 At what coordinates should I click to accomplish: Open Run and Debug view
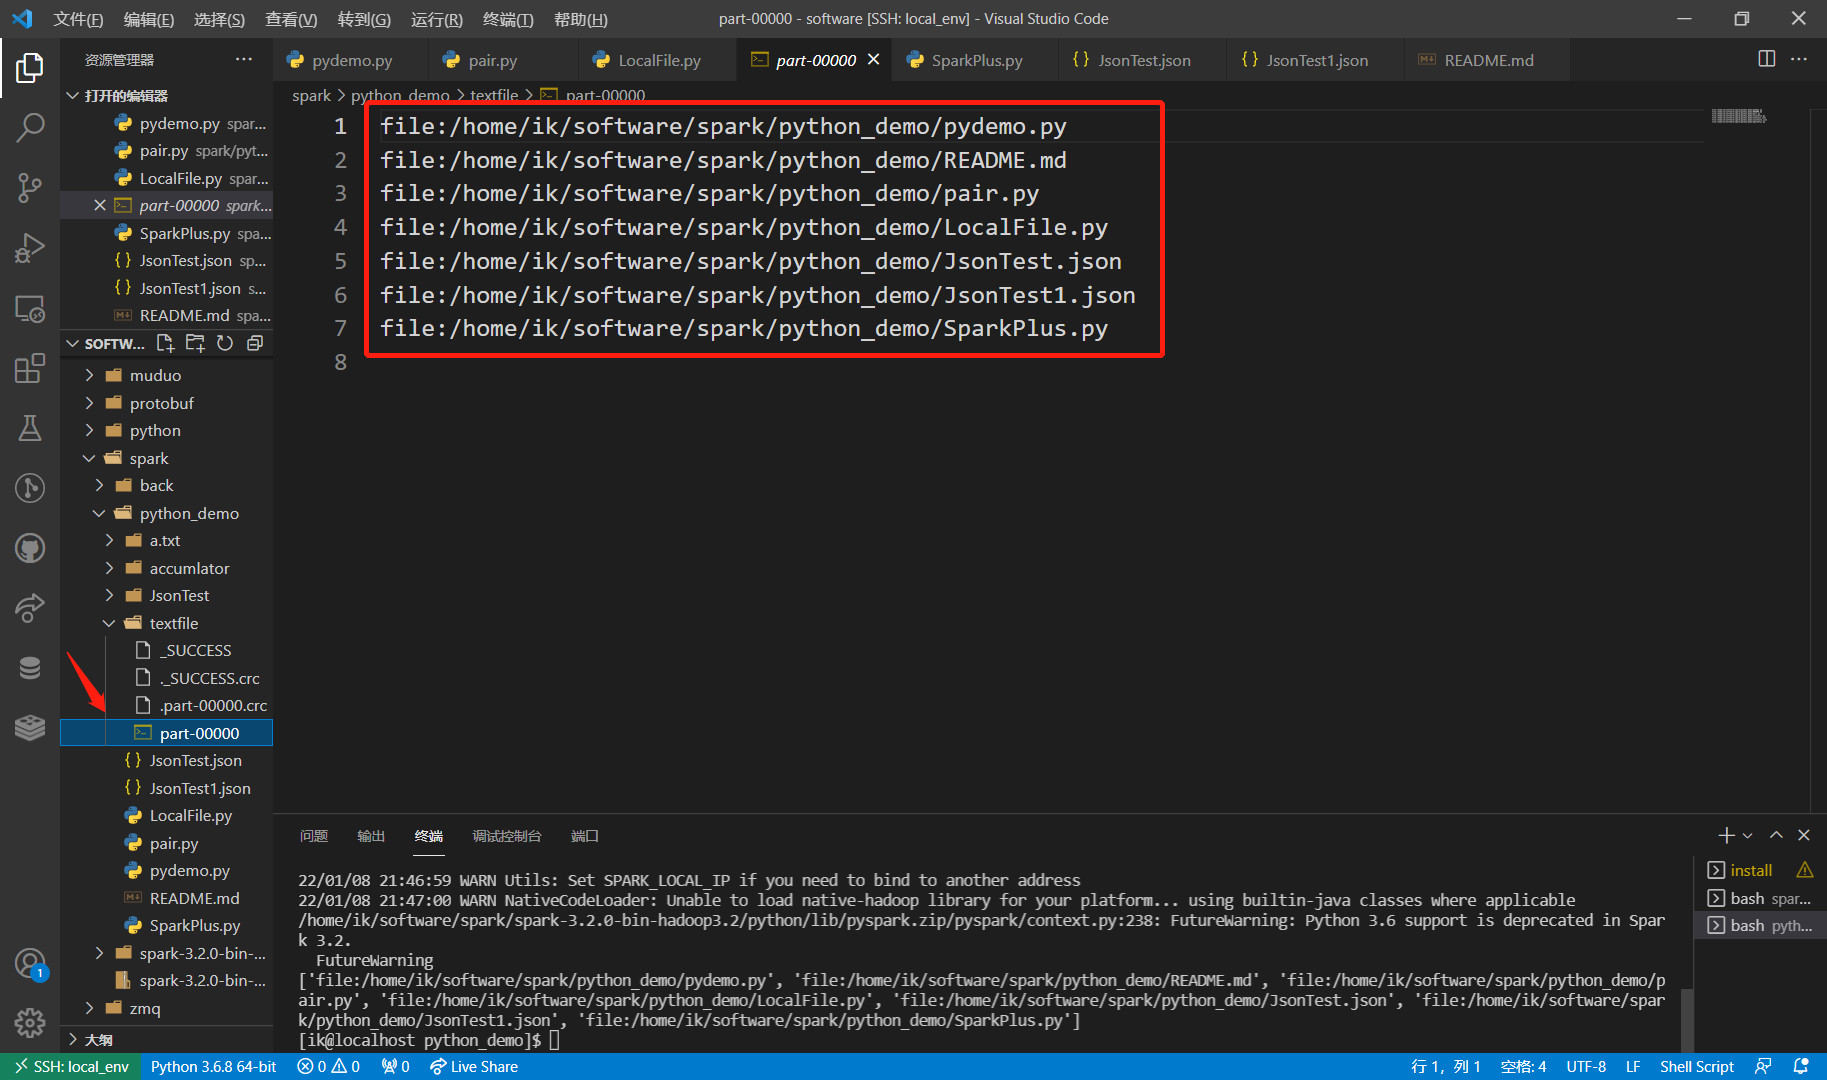30,247
